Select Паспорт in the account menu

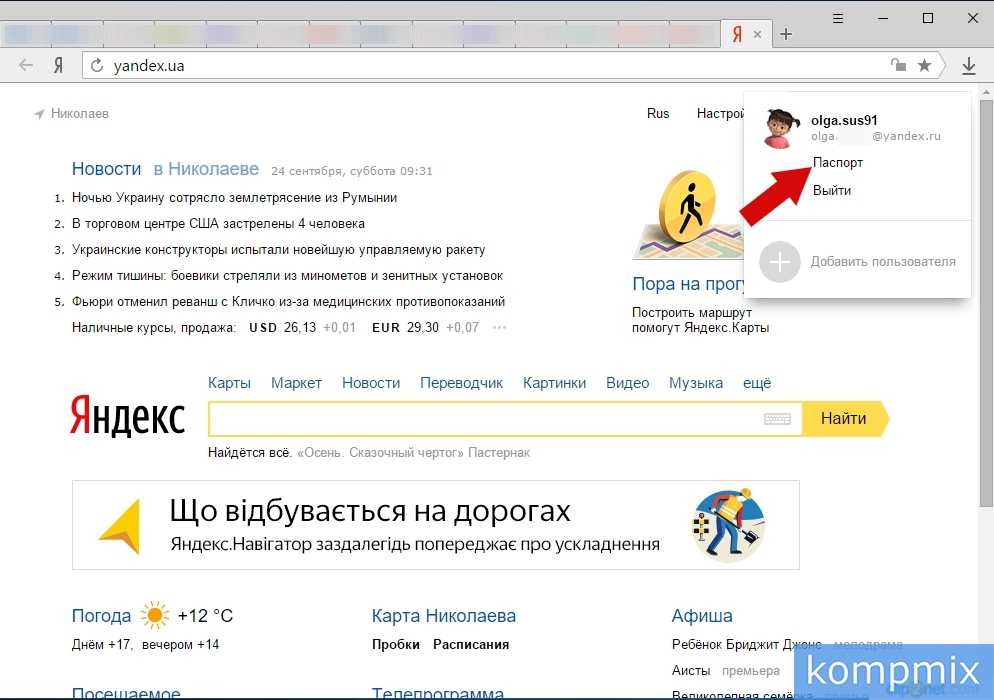click(x=837, y=162)
